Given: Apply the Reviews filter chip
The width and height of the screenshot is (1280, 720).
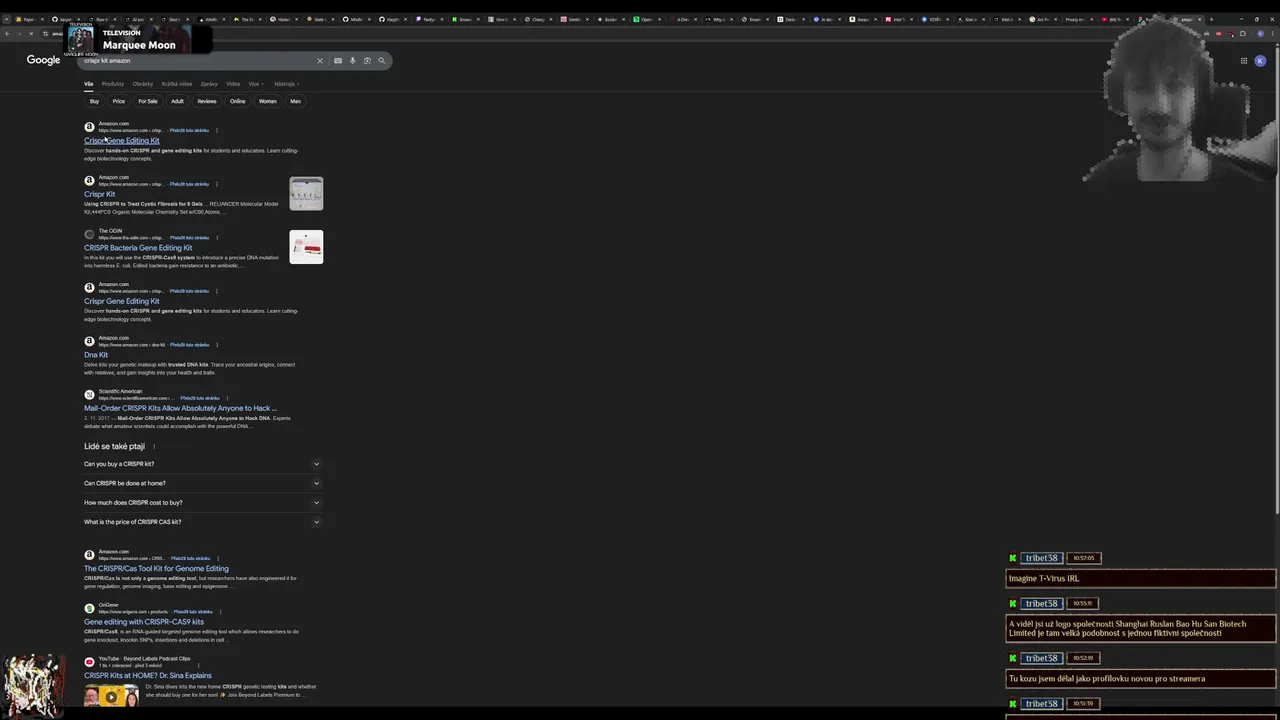Looking at the screenshot, I should click(207, 101).
